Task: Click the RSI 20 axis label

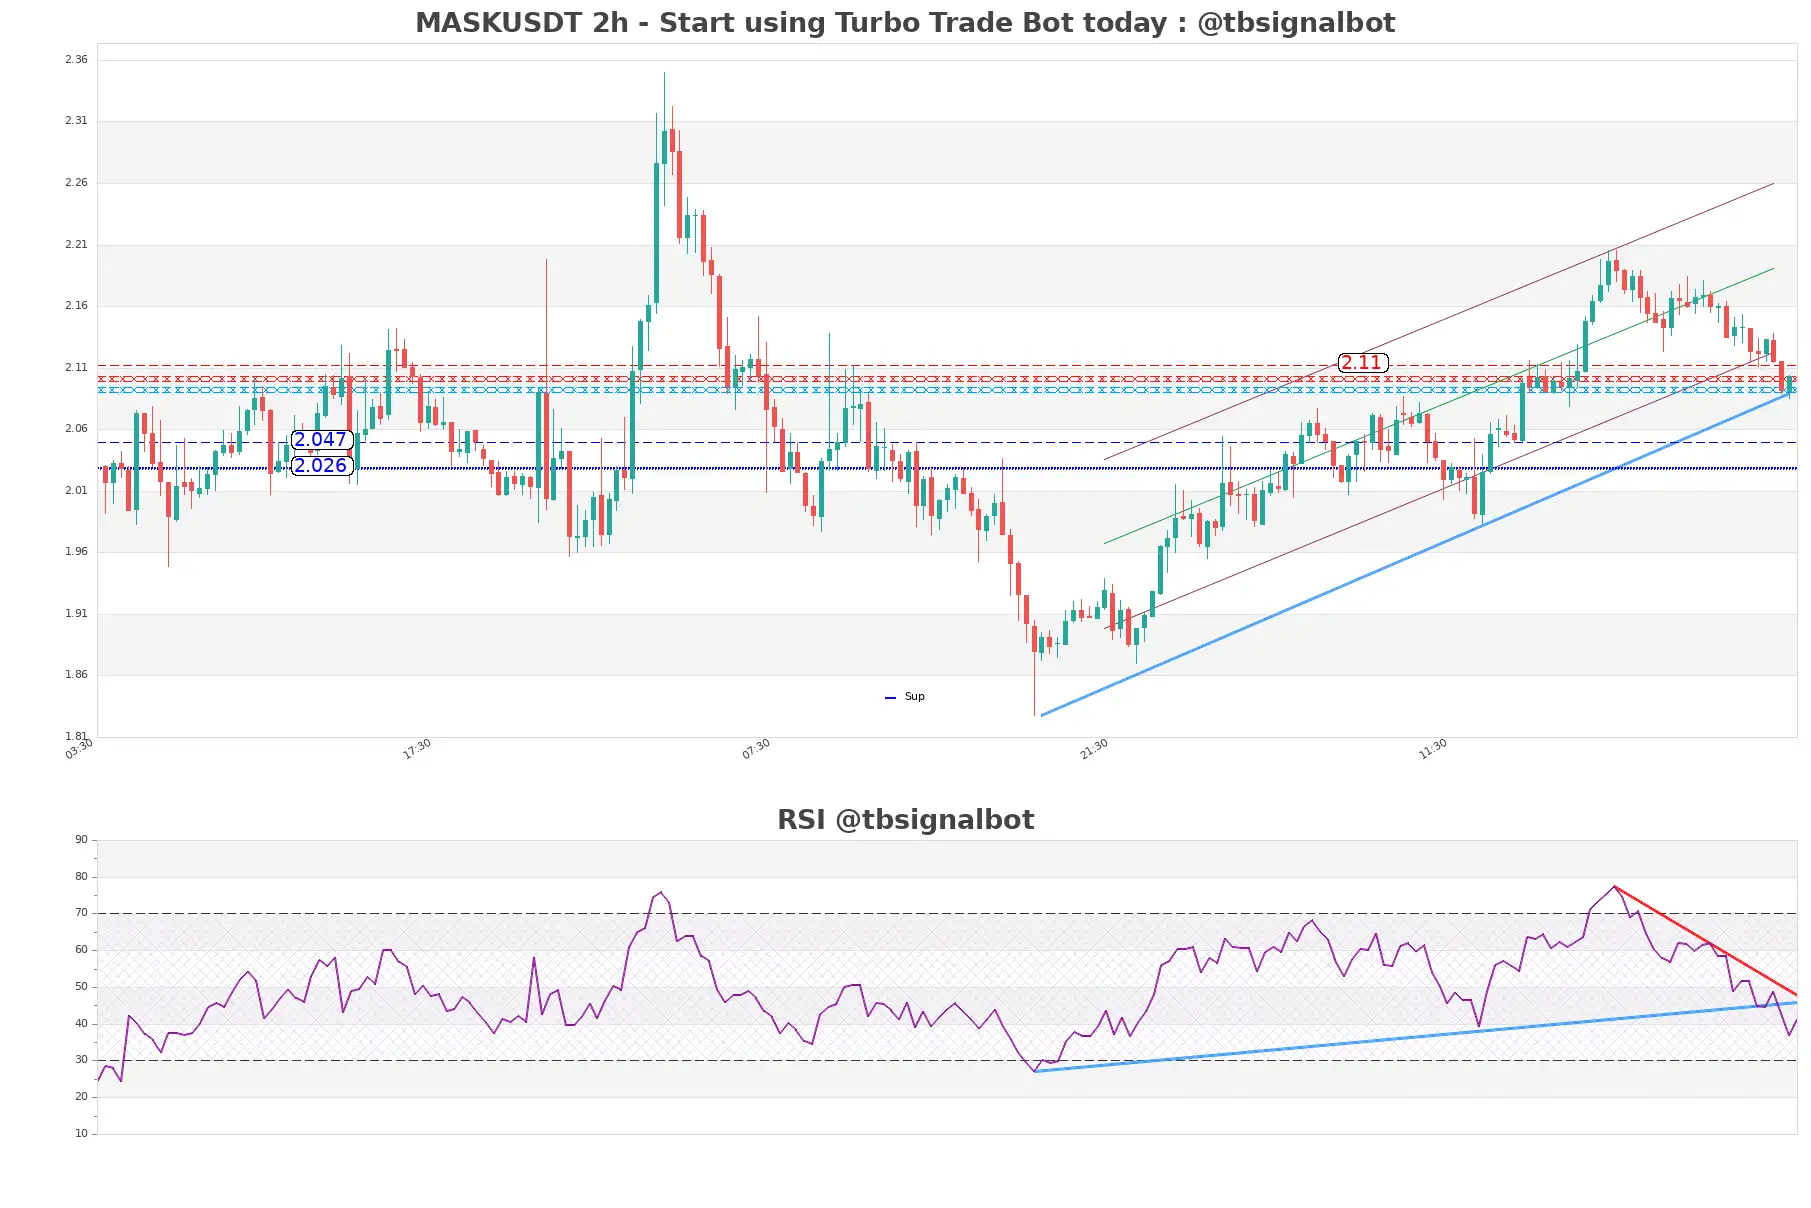Action: tap(81, 1097)
